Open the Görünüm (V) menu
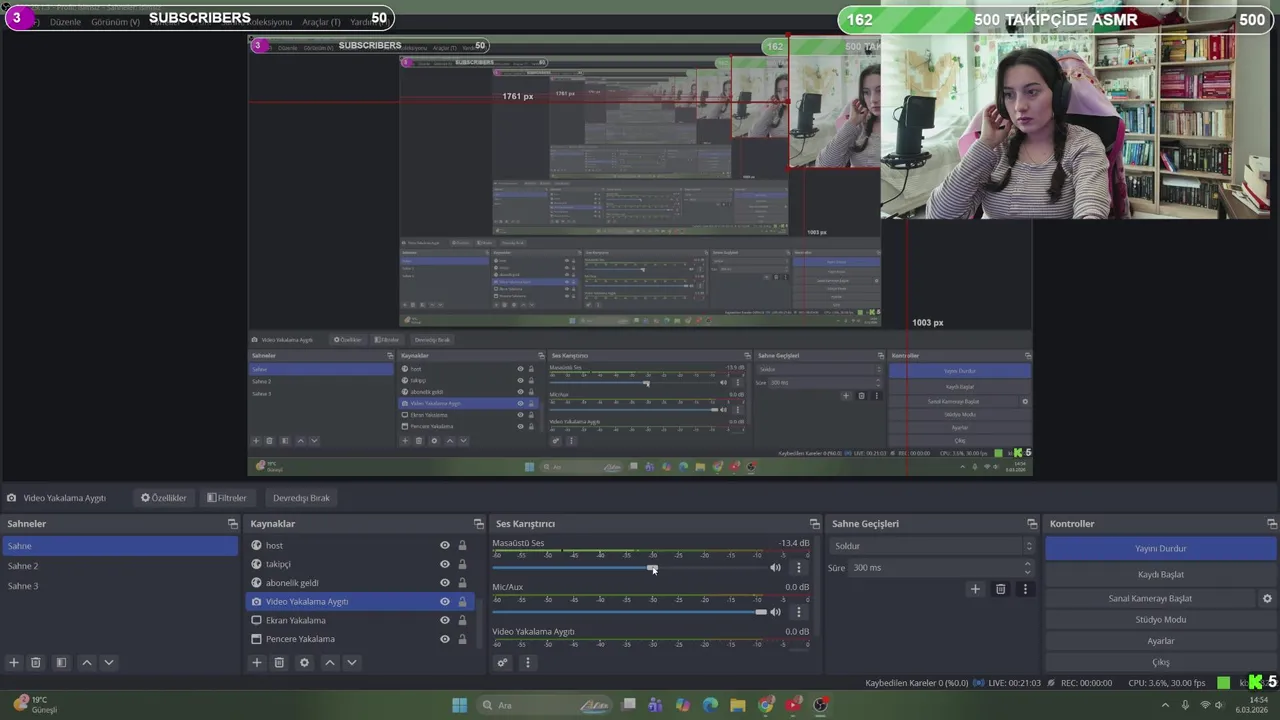1280x720 pixels. tap(116, 22)
